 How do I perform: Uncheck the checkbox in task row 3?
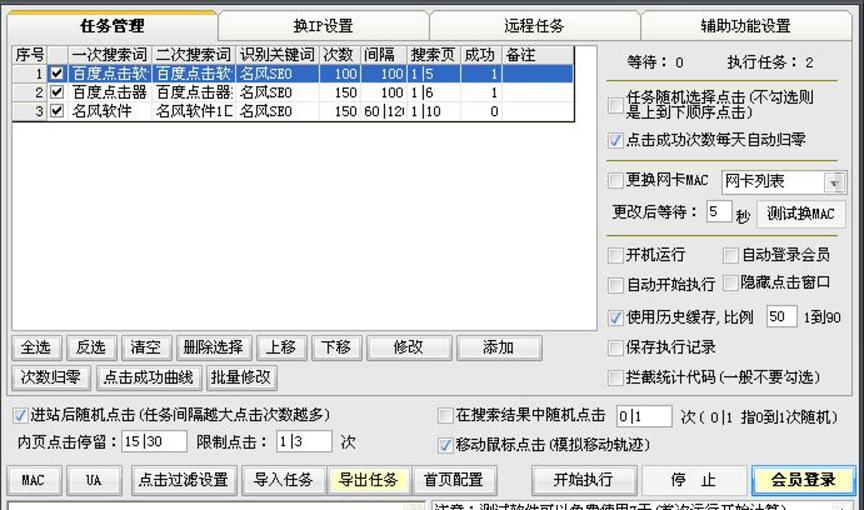57,111
